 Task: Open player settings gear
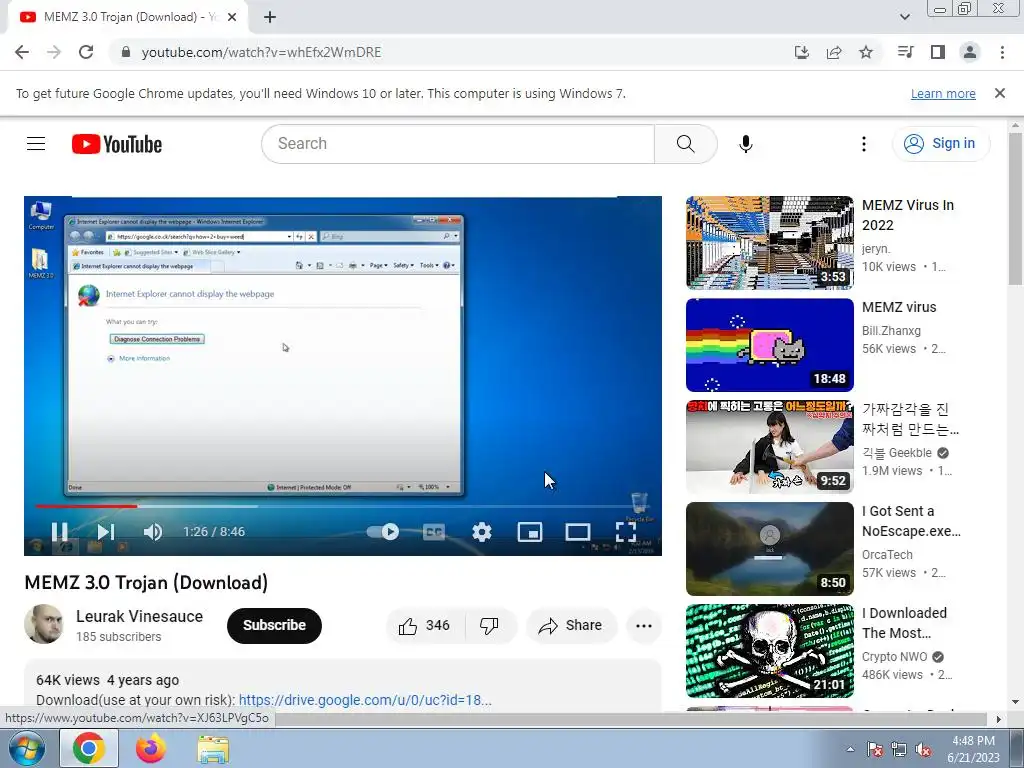point(482,532)
